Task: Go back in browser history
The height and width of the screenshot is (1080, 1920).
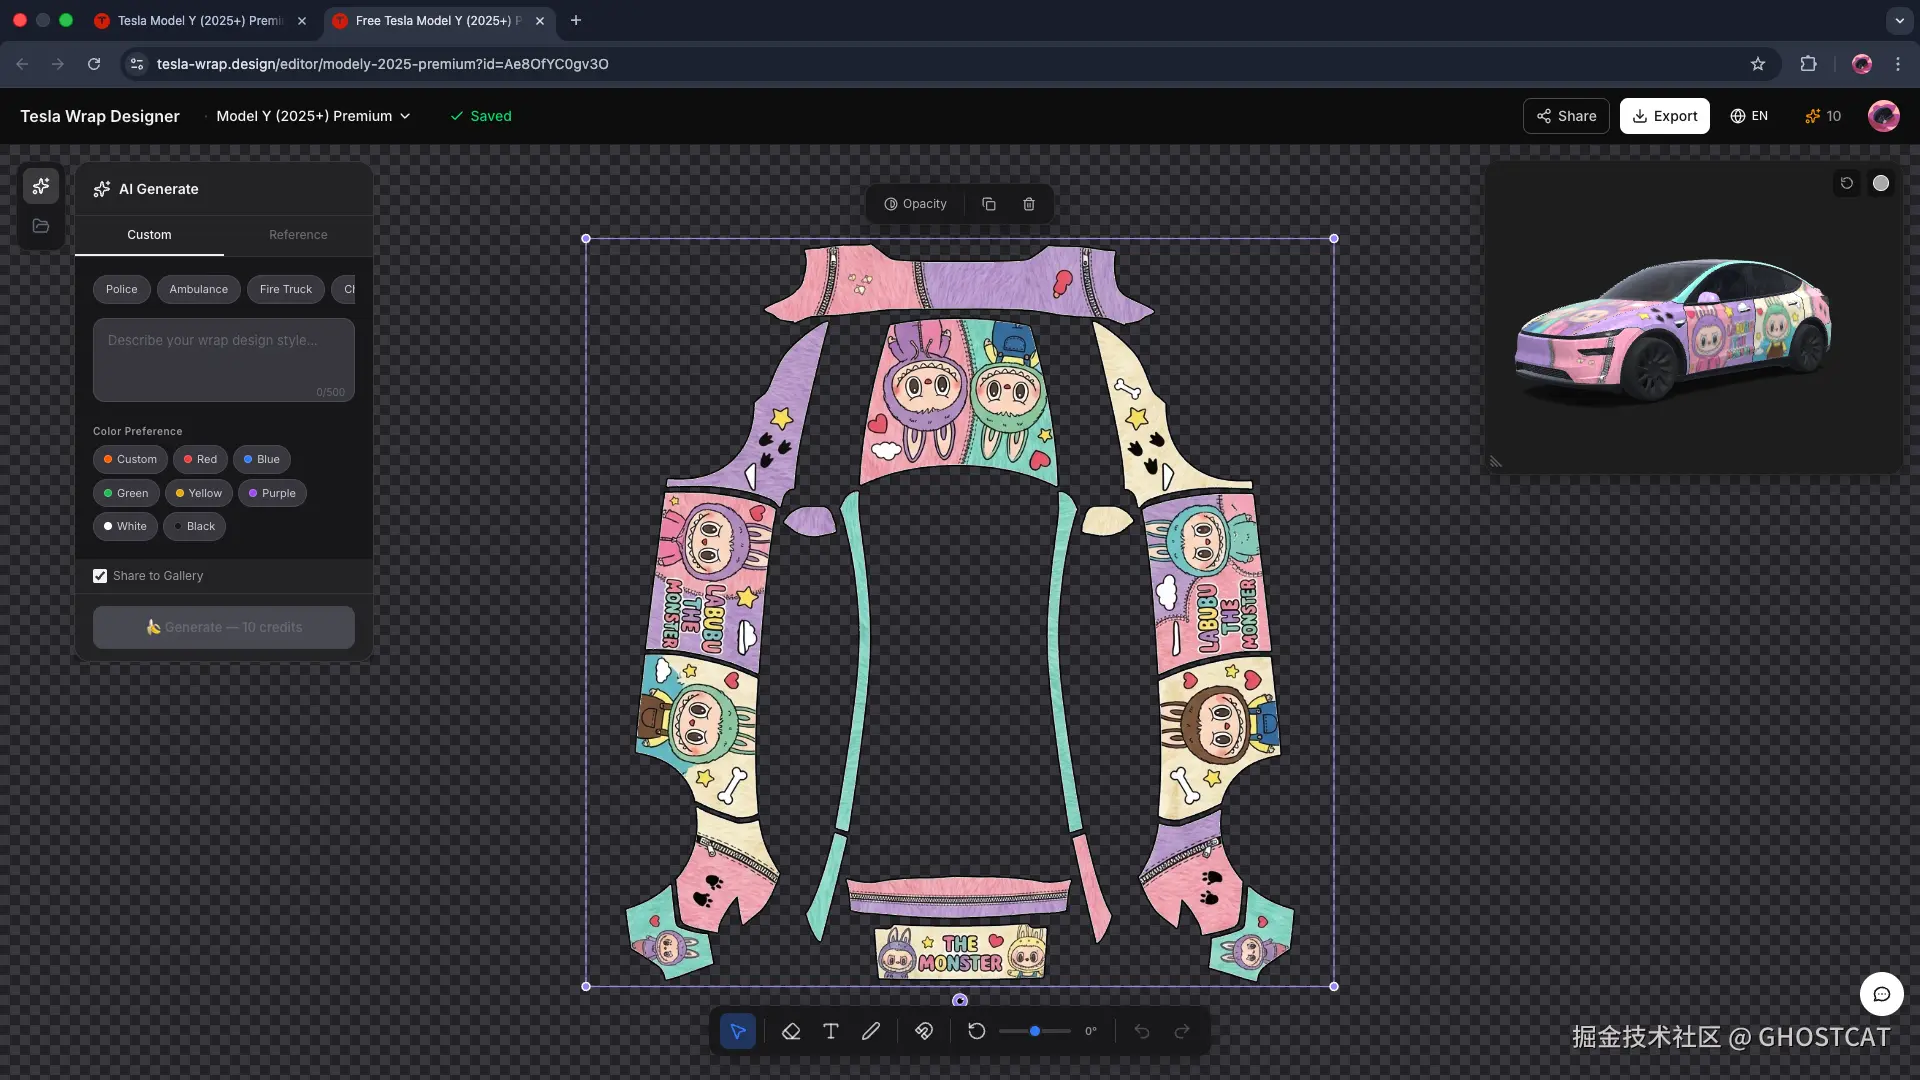Action: click(22, 64)
